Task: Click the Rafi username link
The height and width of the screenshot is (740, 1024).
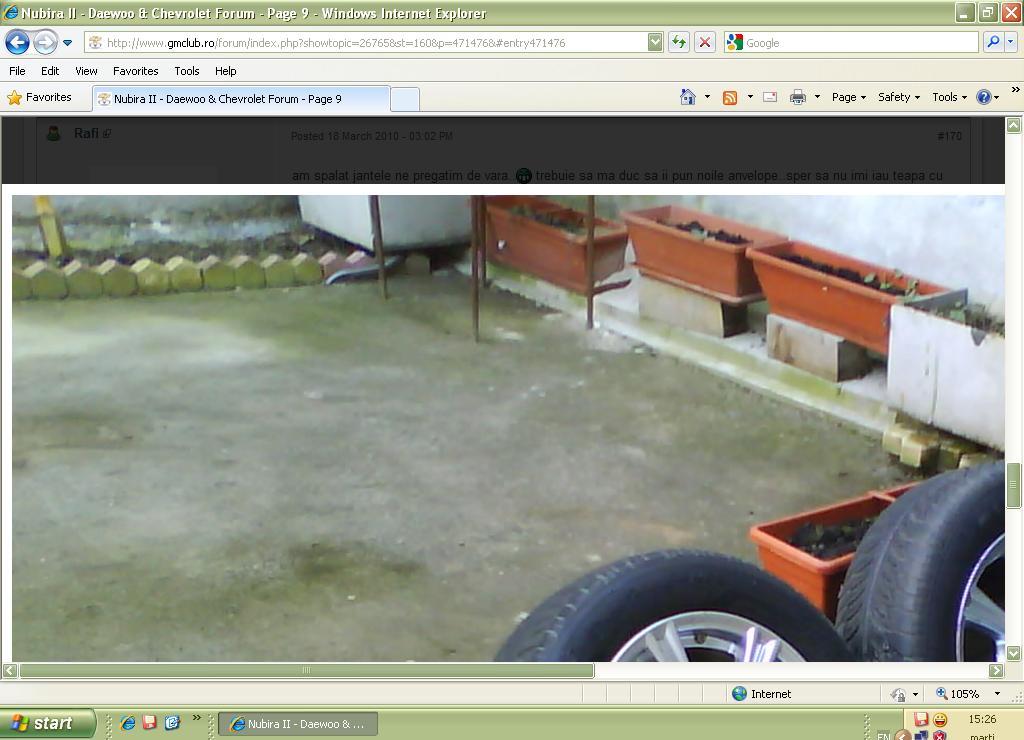Action: [86, 133]
